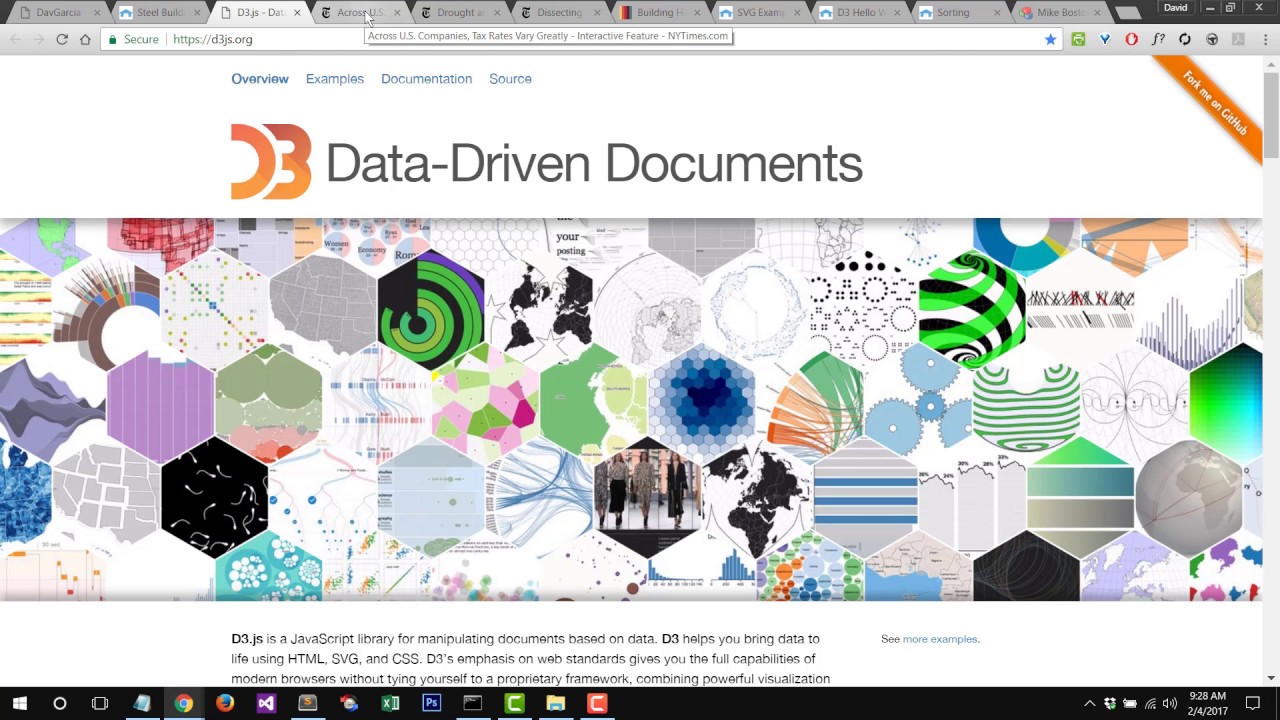This screenshot has height=720, width=1280.
Task: Open the Source nav link
Action: (510, 79)
